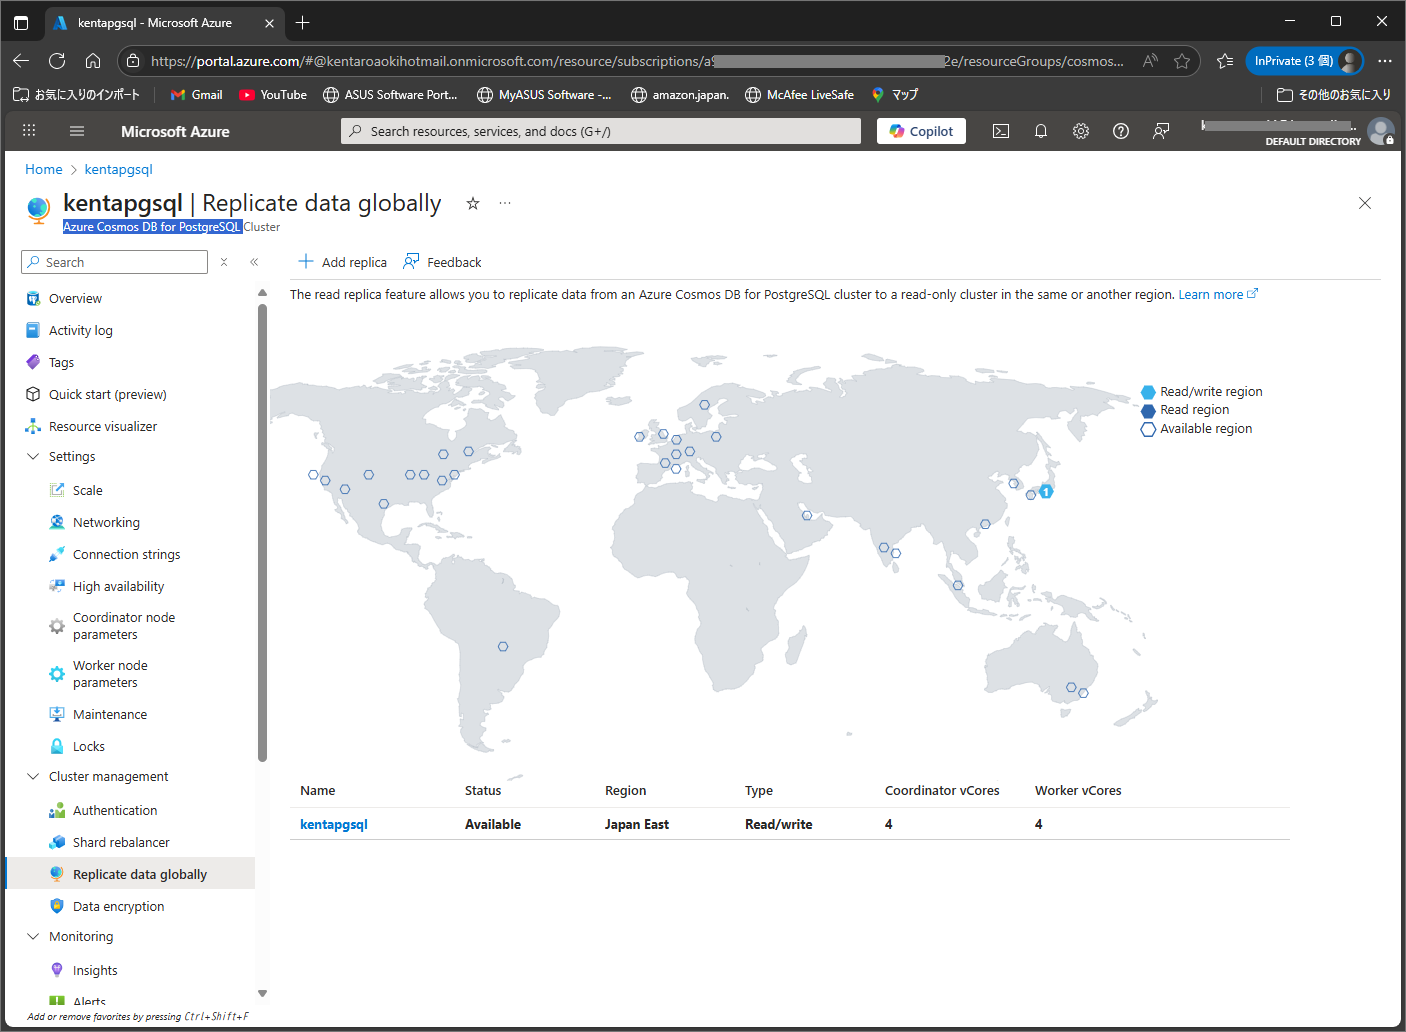The width and height of the screenshot is (1406, 1032).
Task: Click Add replica
Action: click(342, 261)
